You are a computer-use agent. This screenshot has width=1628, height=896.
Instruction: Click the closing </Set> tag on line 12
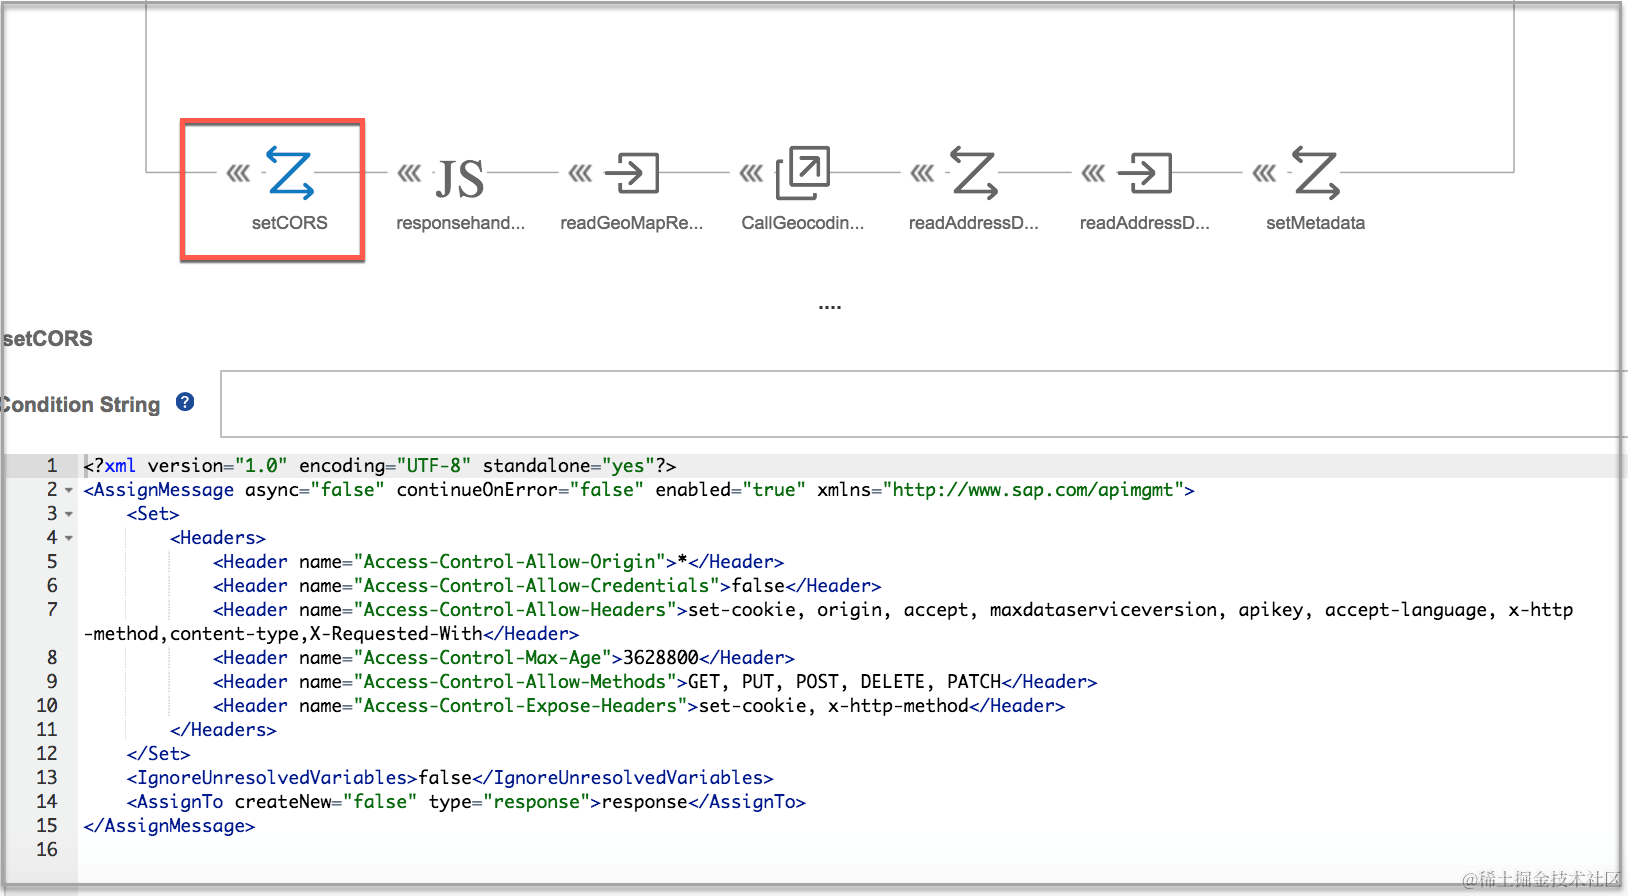tap(158, 754)
